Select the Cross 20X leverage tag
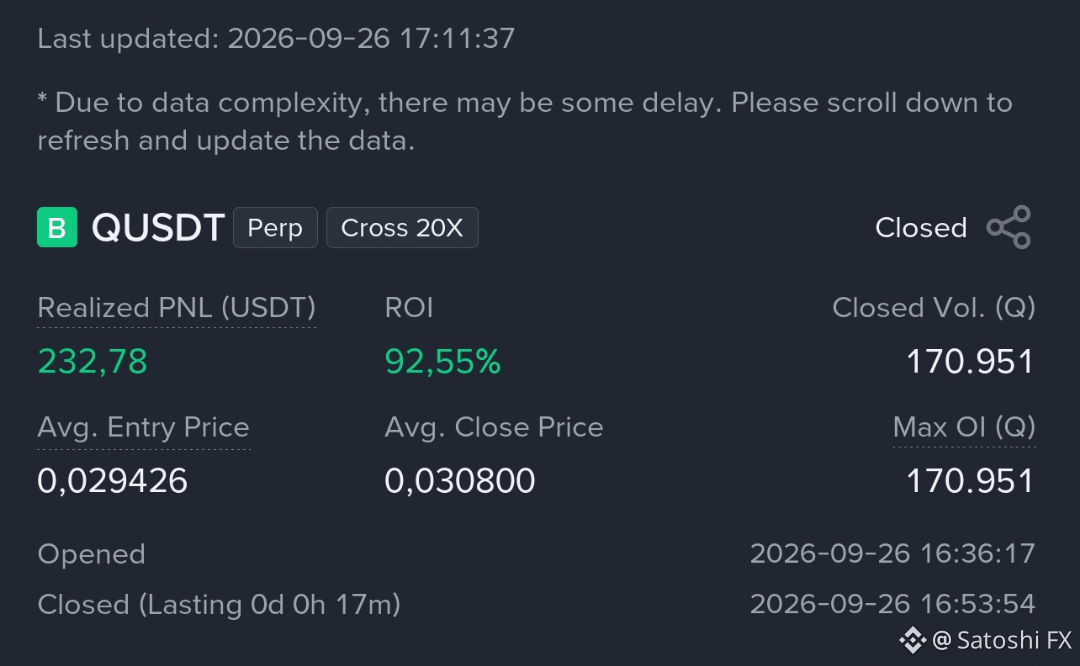Viewport: 1080px width, 666px height. pyautogui.click(x=402, y=227)
